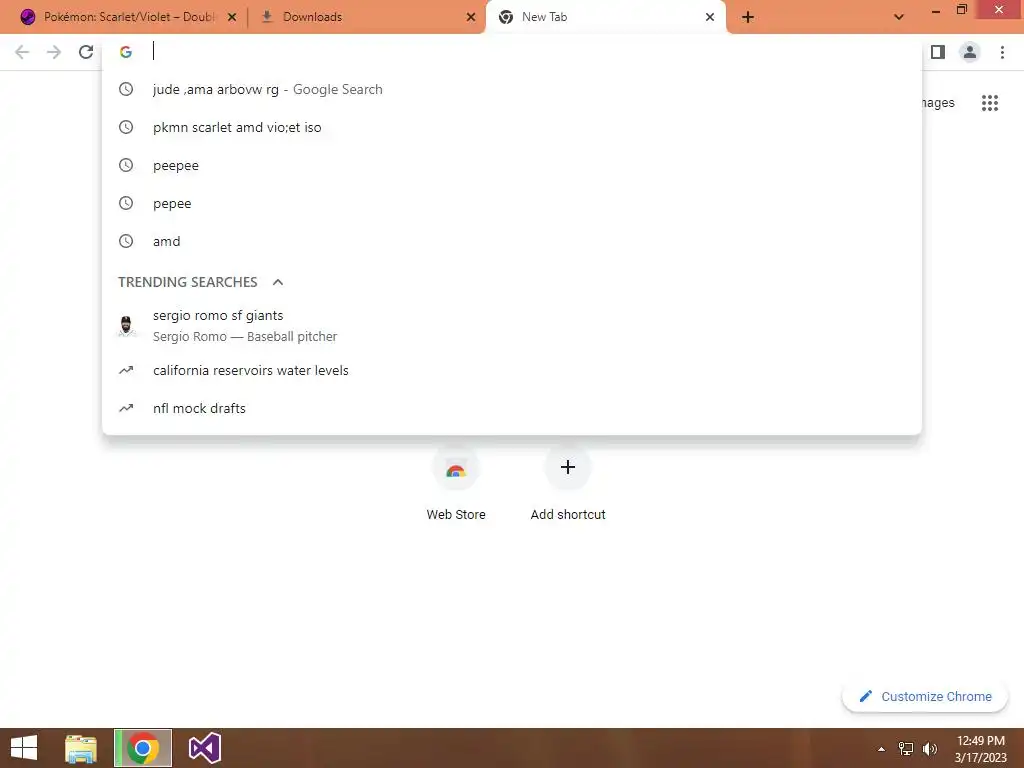The image size is (1024, 768).
Task: Choose the "peepee" history suggestion
Action: (x=512, y=165)
